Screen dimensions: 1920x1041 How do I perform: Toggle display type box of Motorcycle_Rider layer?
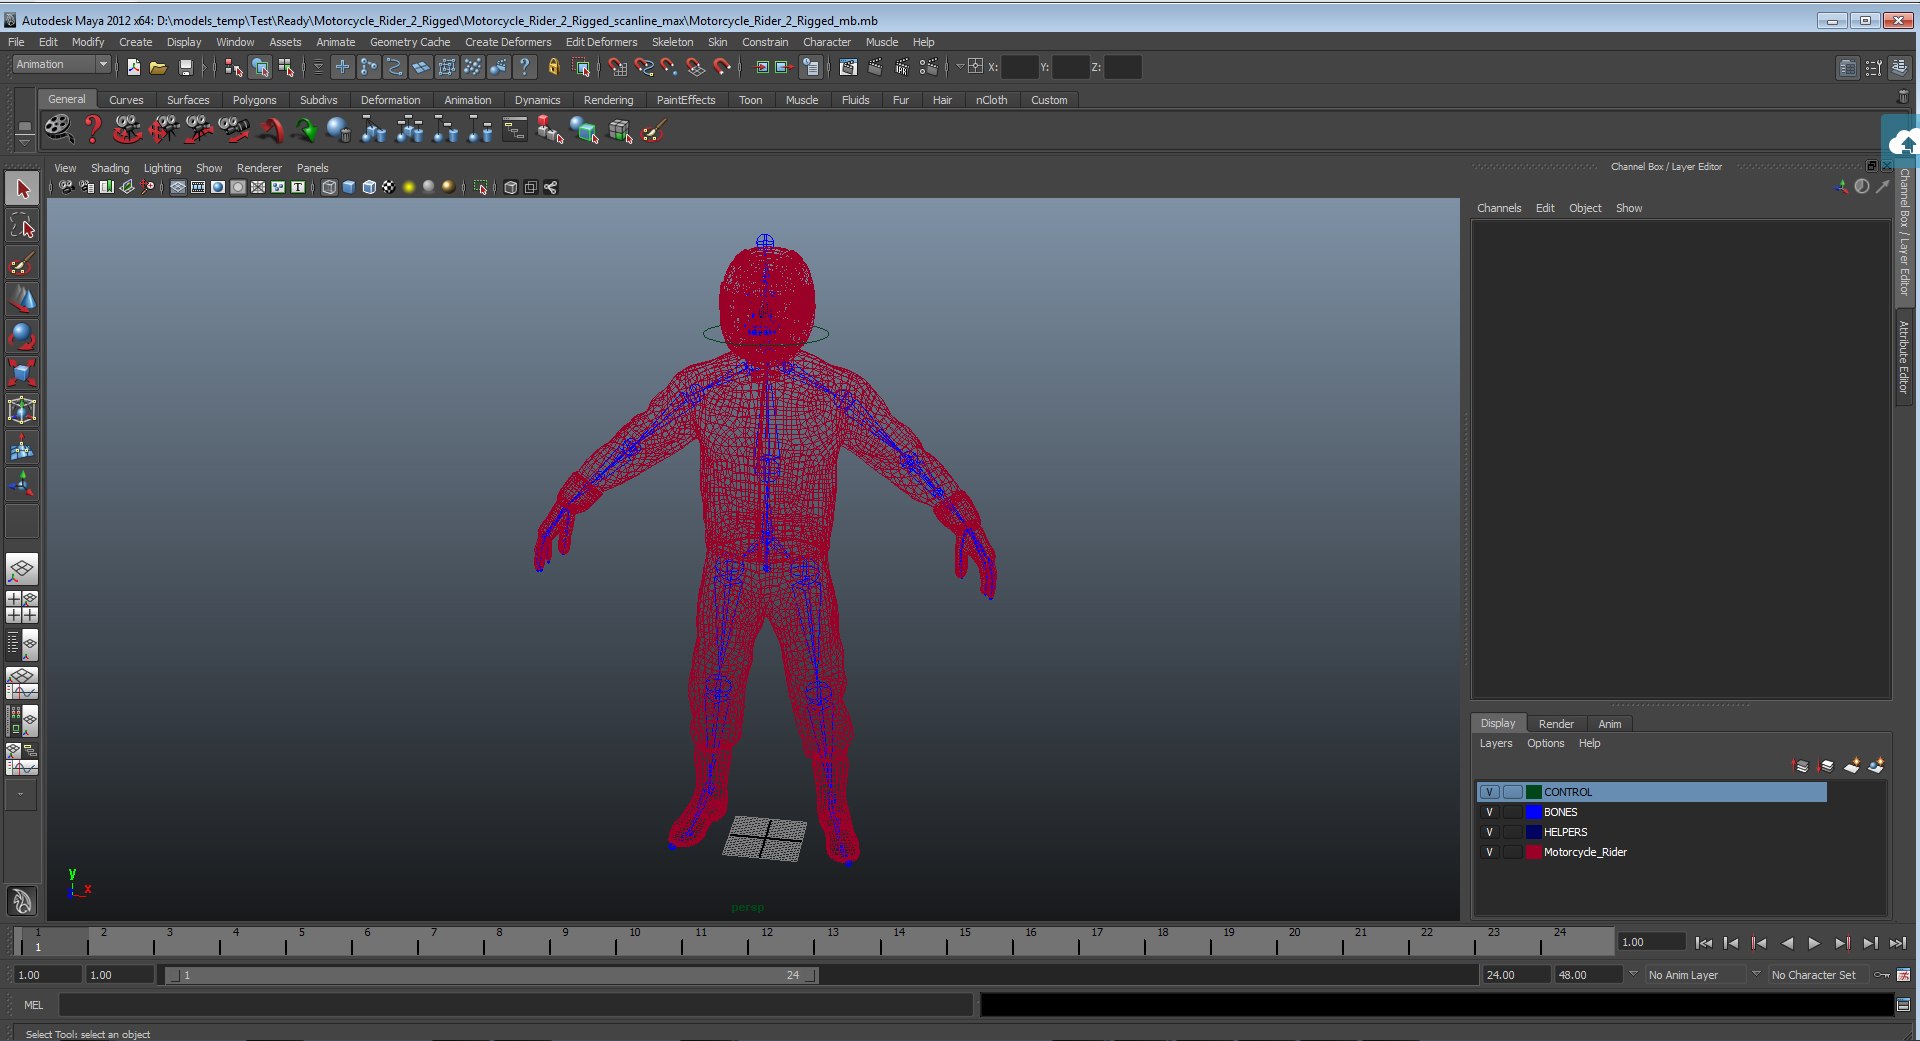(x=1512, y=852)
